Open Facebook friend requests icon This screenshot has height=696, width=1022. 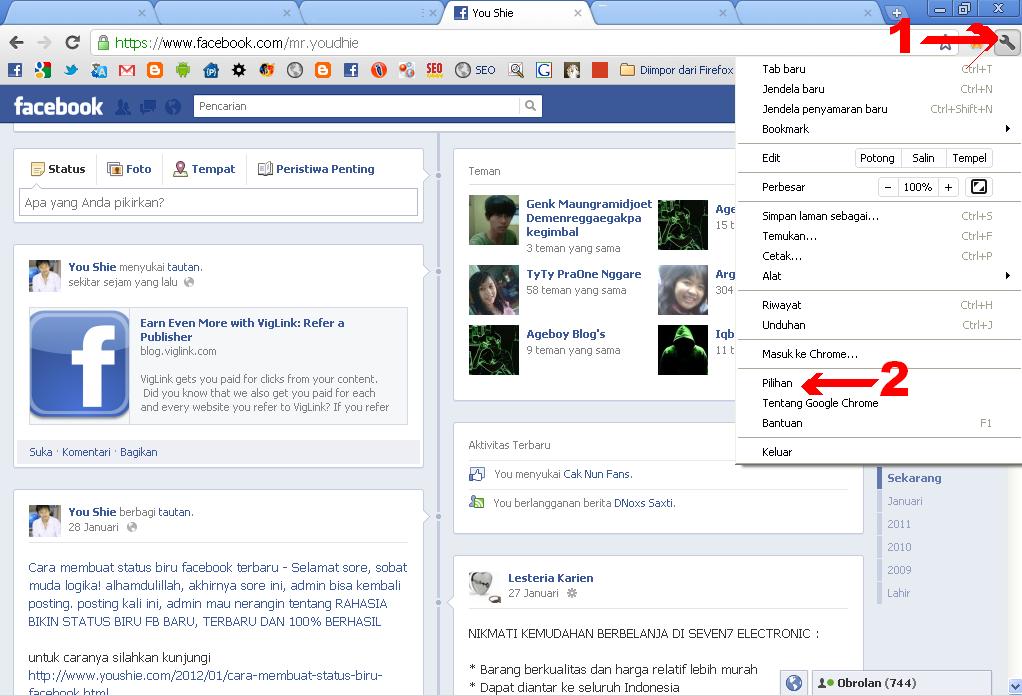[x=123, y=107]
